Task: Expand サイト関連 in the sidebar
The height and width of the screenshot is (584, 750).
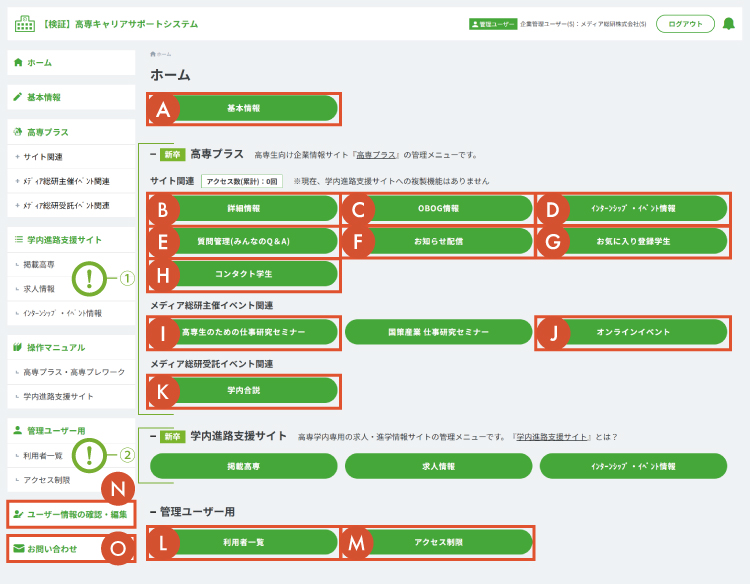Action: 40,157
